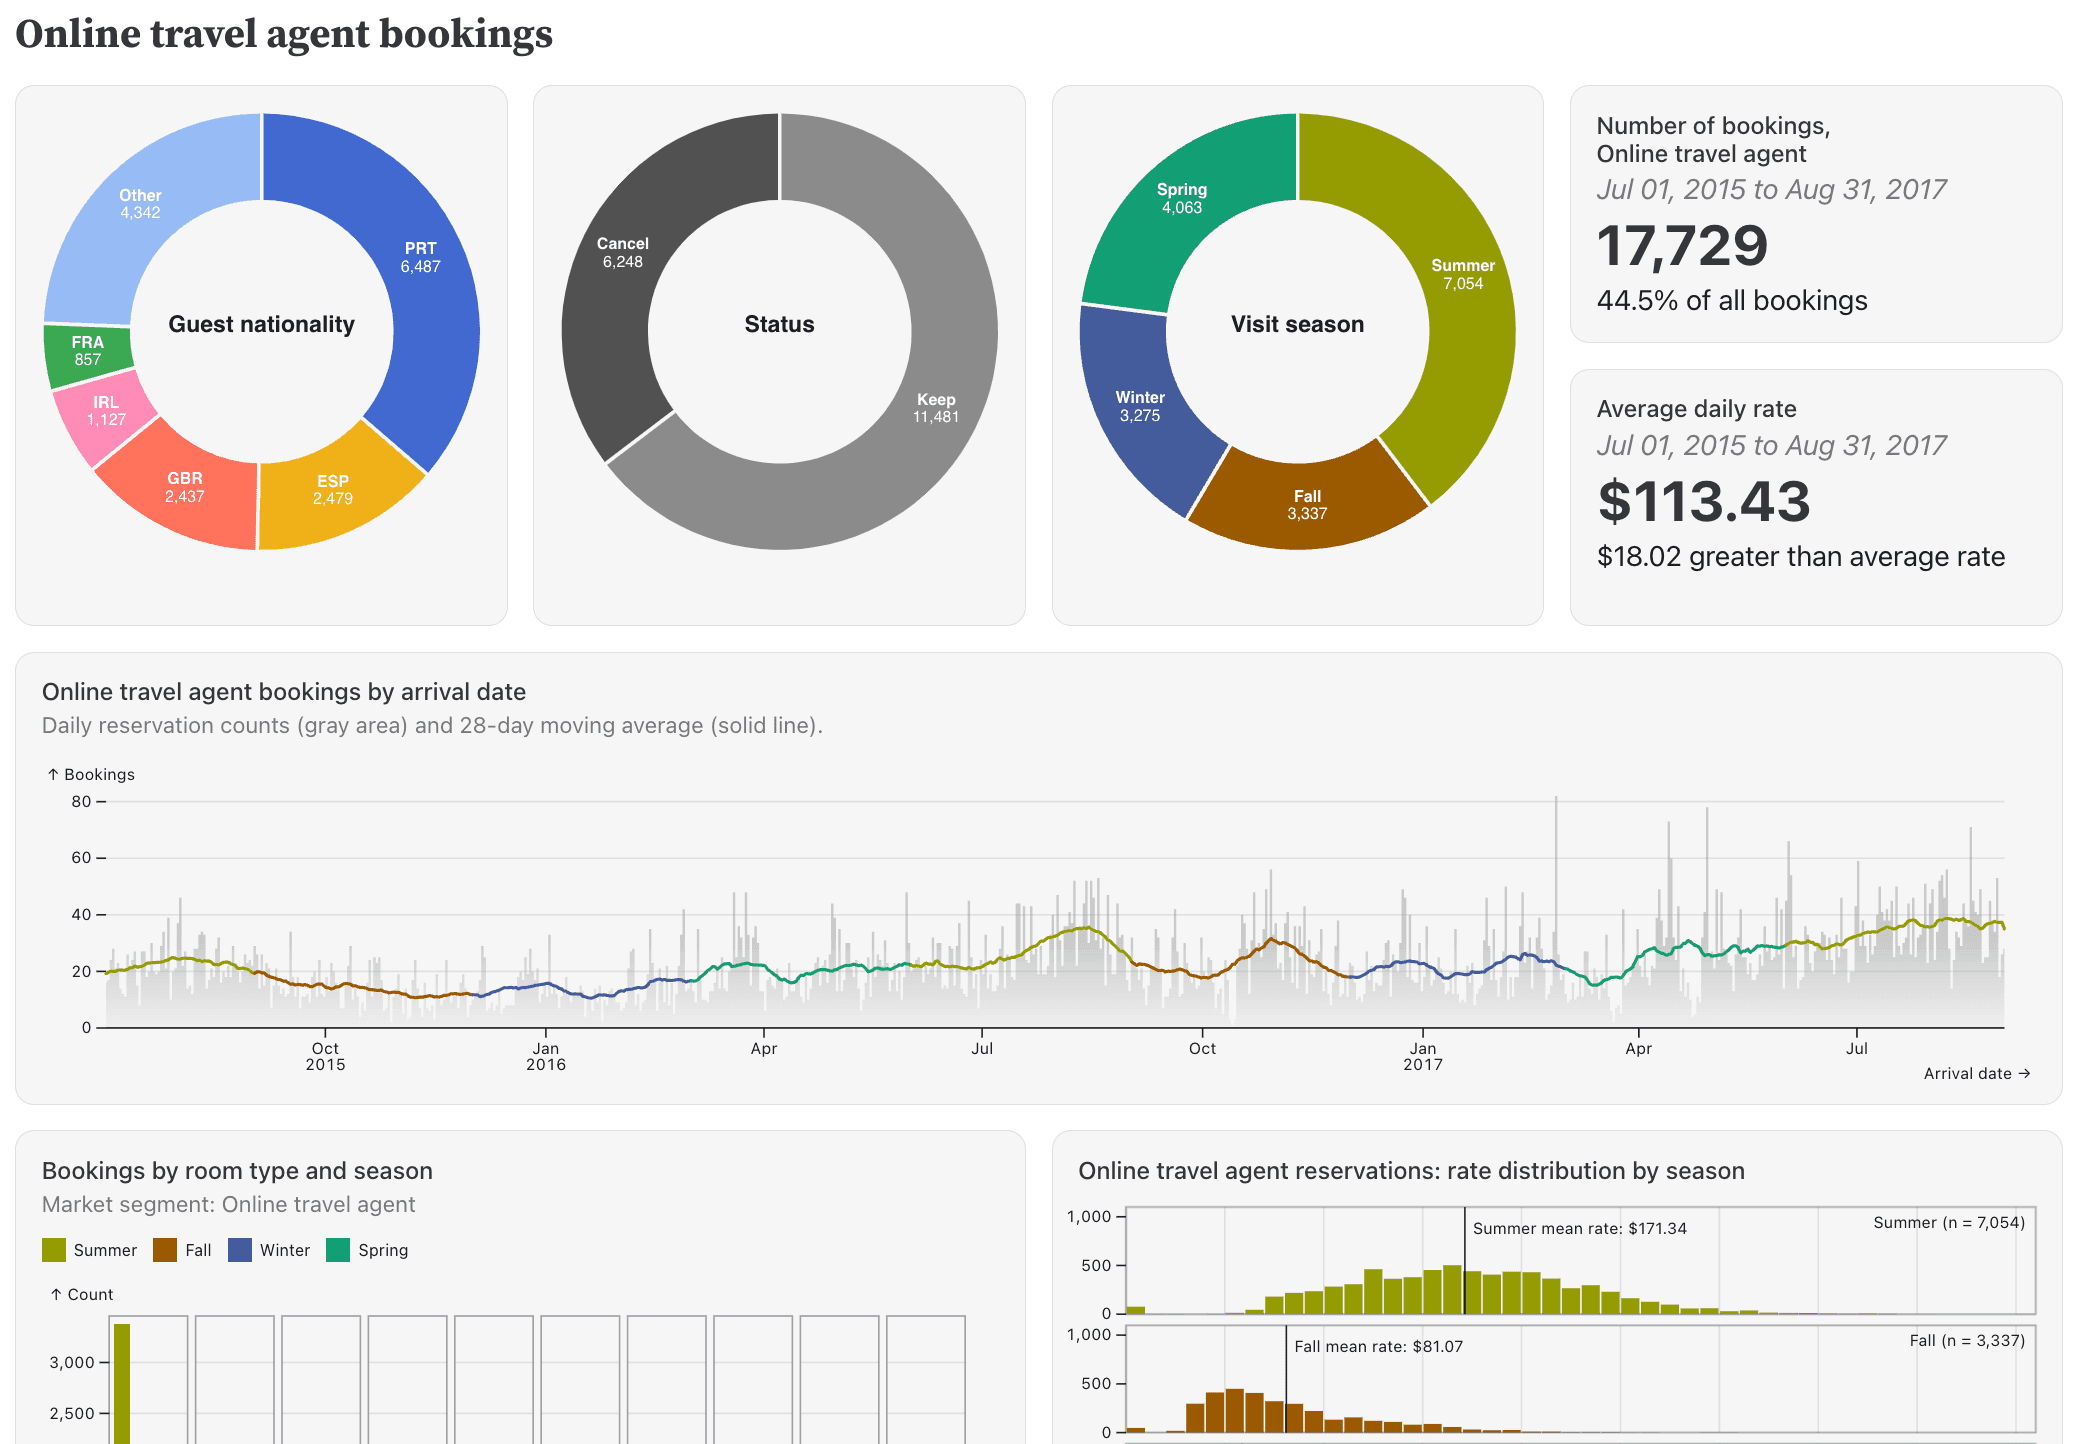
Task: Click the Arrival date axis label
Action: point(1975,1073)
